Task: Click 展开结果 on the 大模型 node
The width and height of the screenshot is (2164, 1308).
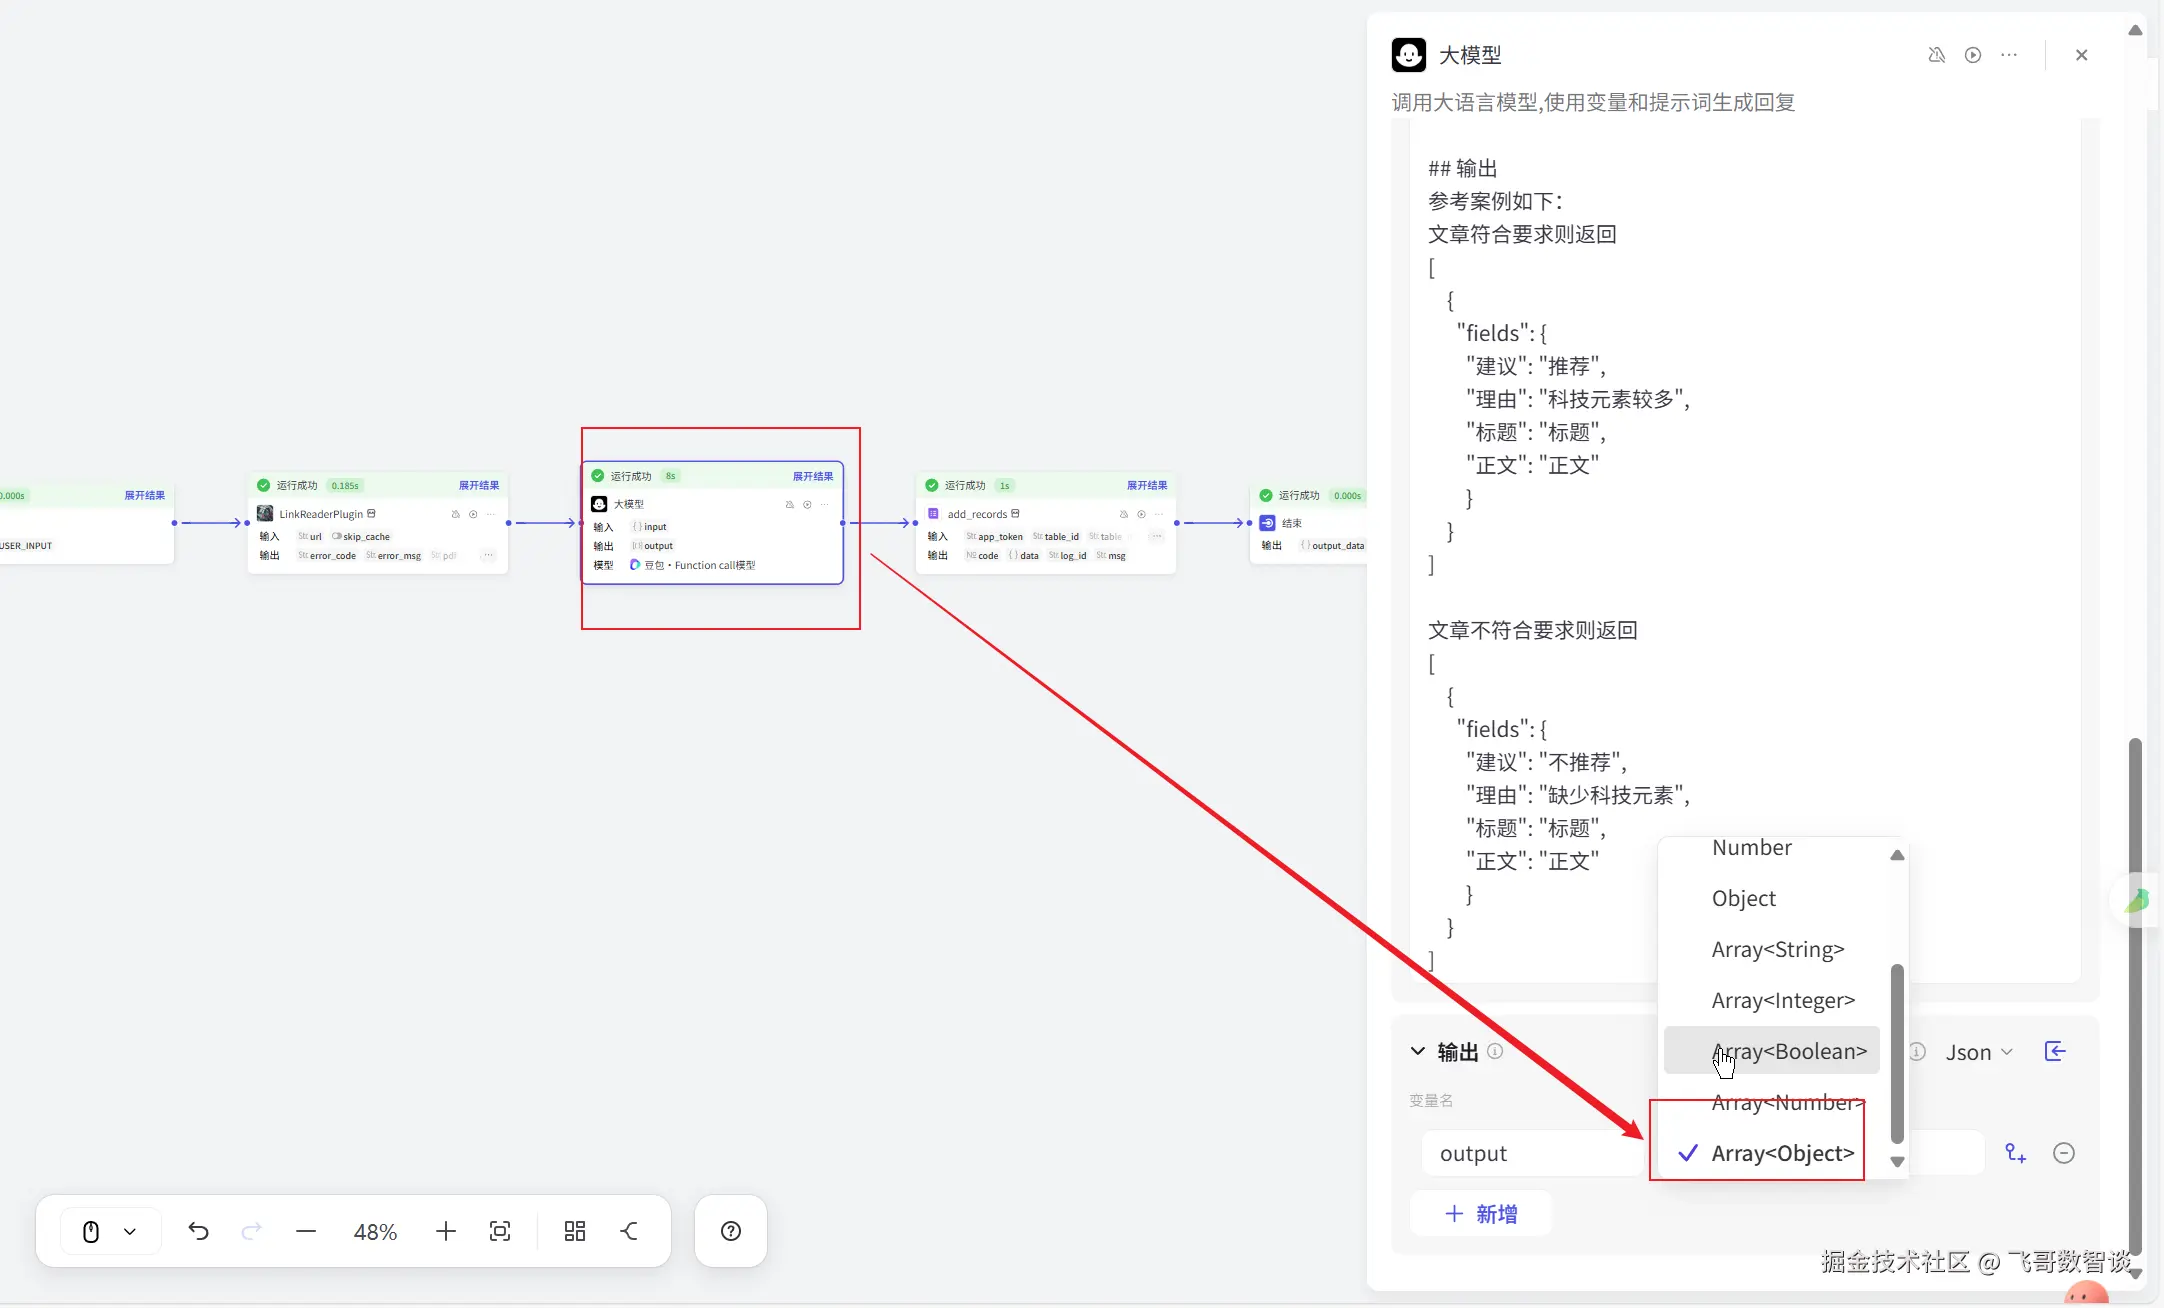Action: coord(812,476)
